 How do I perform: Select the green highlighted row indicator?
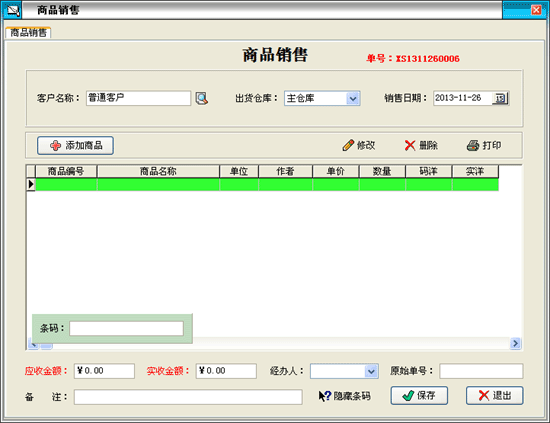click(x=31, y=184)
